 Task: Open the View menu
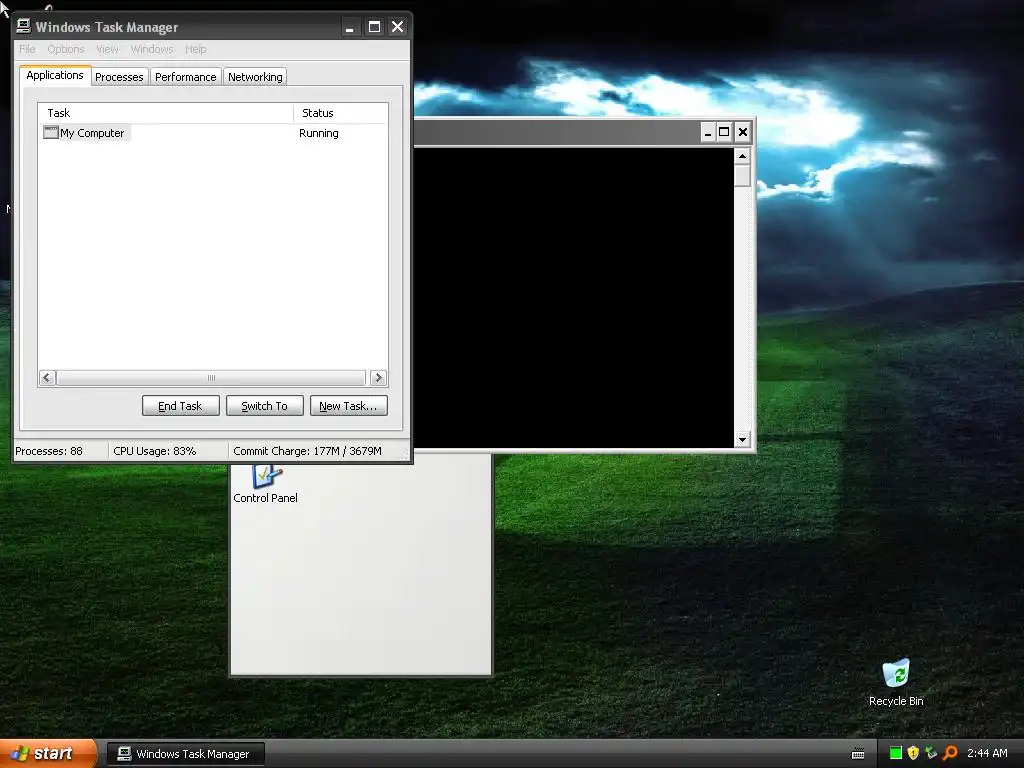(107, 49)
